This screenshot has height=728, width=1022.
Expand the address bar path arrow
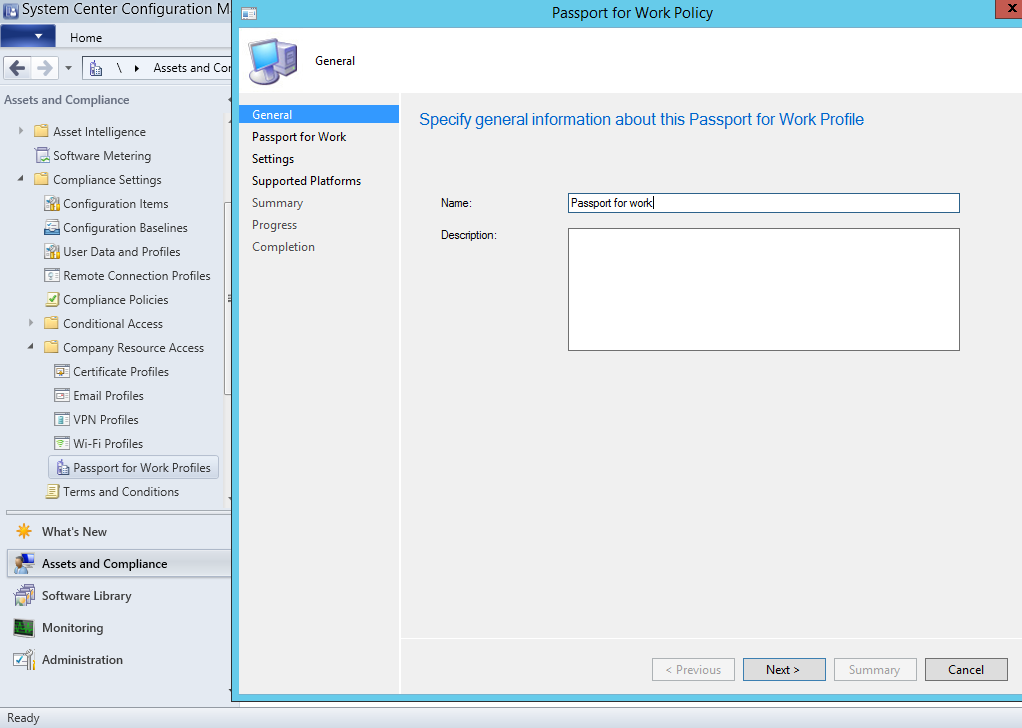(136, 68)
